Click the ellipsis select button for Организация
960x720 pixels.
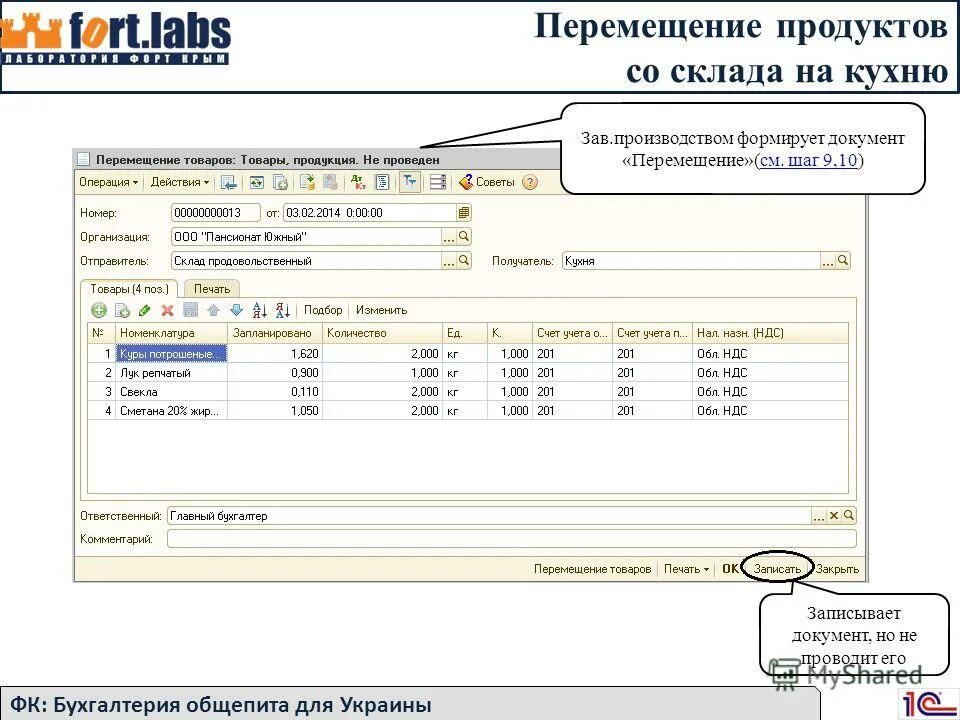pos(449,236)
